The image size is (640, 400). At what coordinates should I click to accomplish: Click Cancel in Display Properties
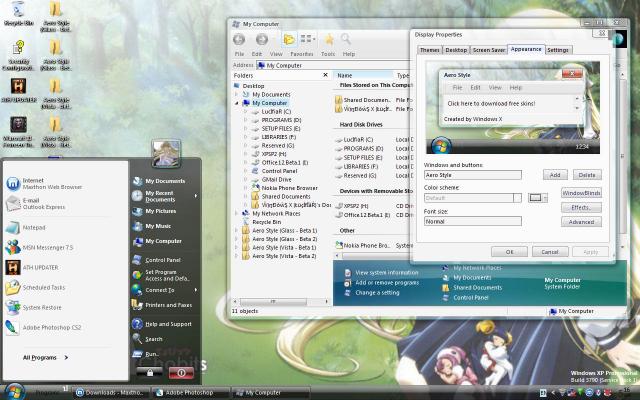[550, 252]
